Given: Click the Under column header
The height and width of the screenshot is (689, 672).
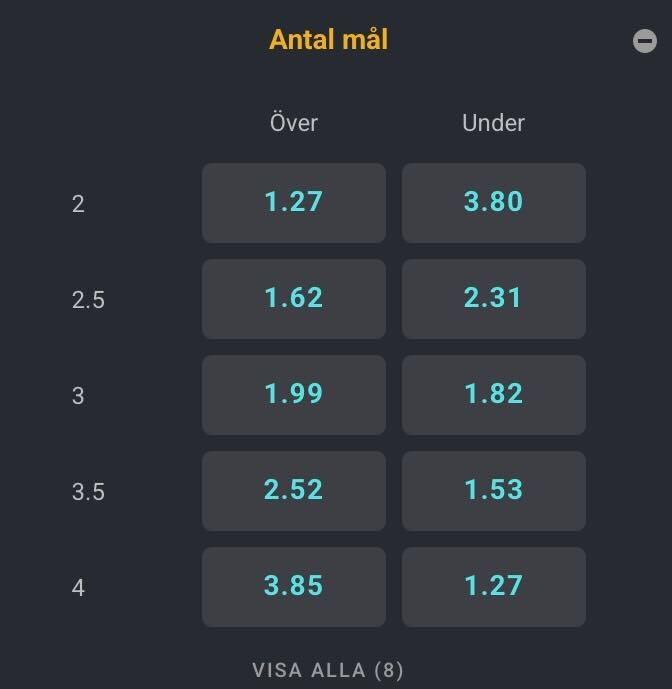Looking at the screenshot, I should (x=493, y=123).
